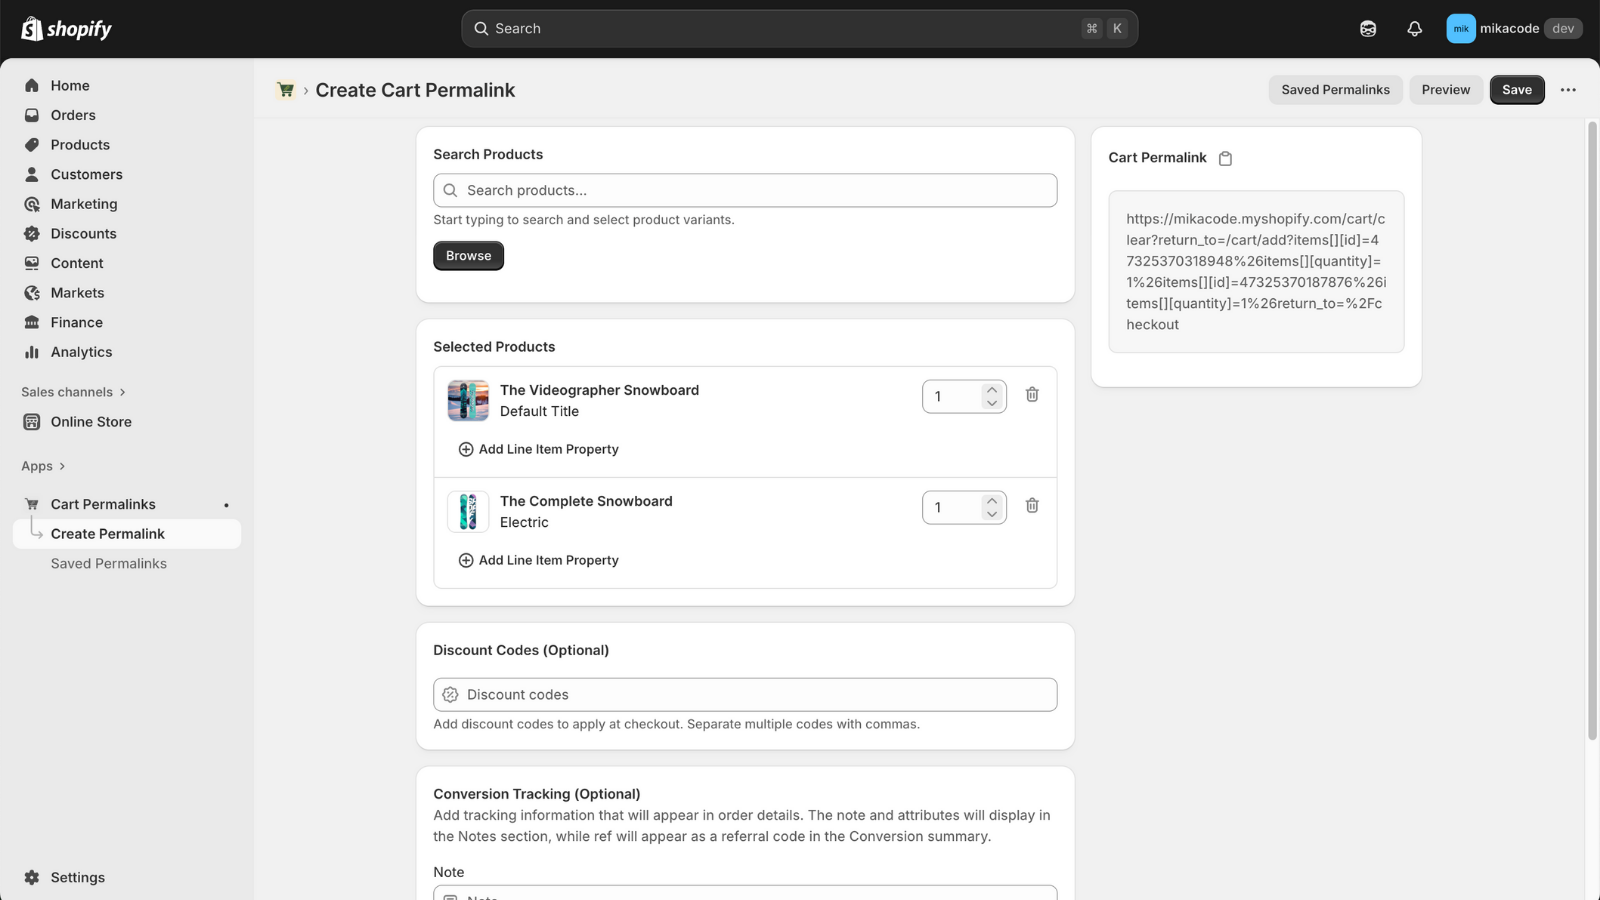Expand the Sales channels section
This screenshot has height=900, width=1600.
click(72, 392)
